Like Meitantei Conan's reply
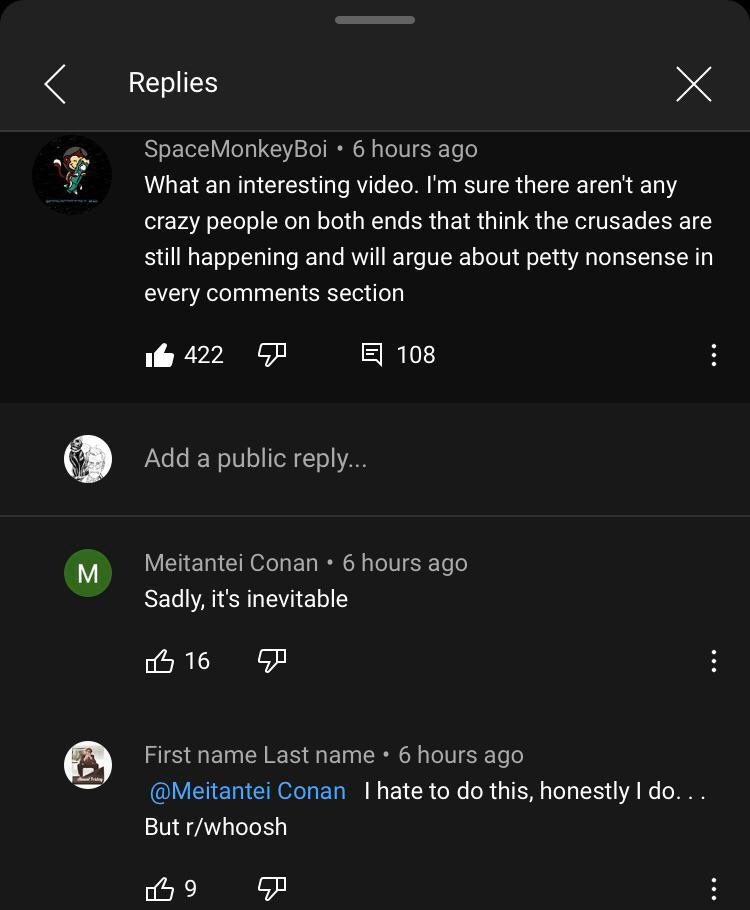The width and height of the screenshot is (750, 910). (x=160, y=661)
